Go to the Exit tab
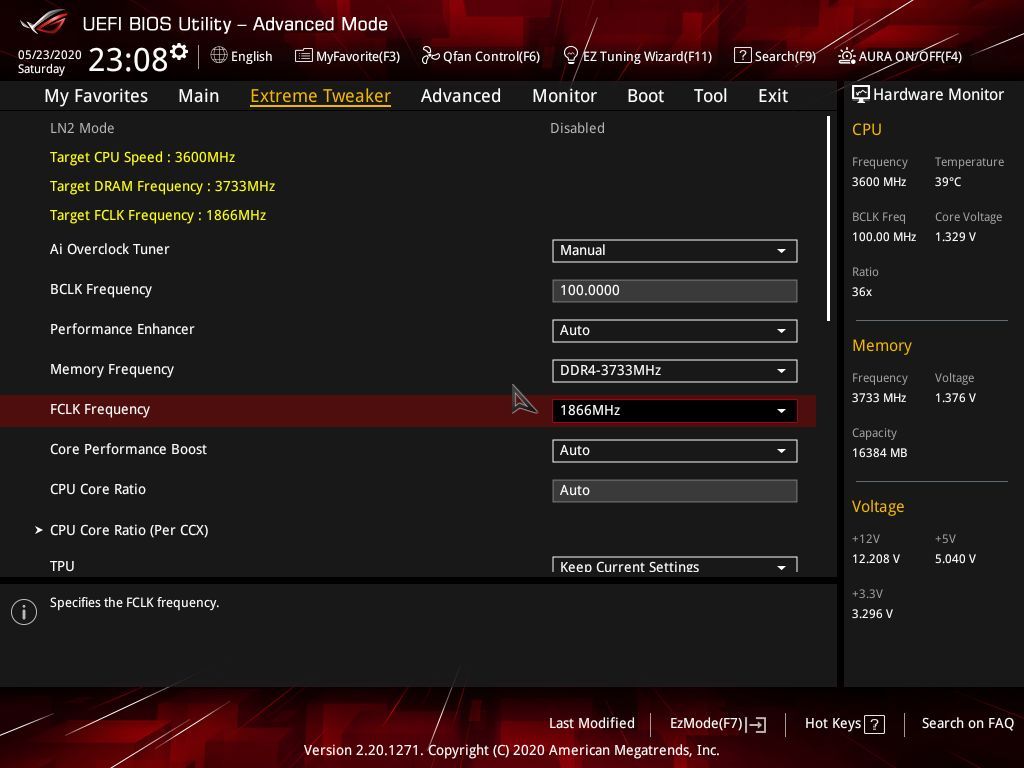The width and height of the screenshot is (1024, 768). (x=773, y=96)
